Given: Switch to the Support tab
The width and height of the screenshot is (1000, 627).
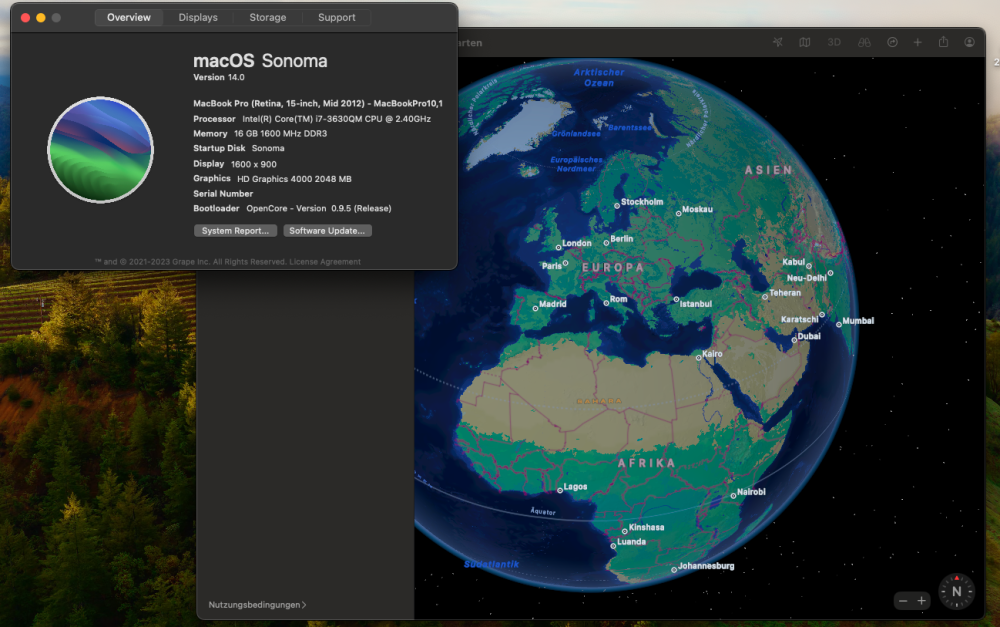Looking at the screenshot, I should [337, 17].
